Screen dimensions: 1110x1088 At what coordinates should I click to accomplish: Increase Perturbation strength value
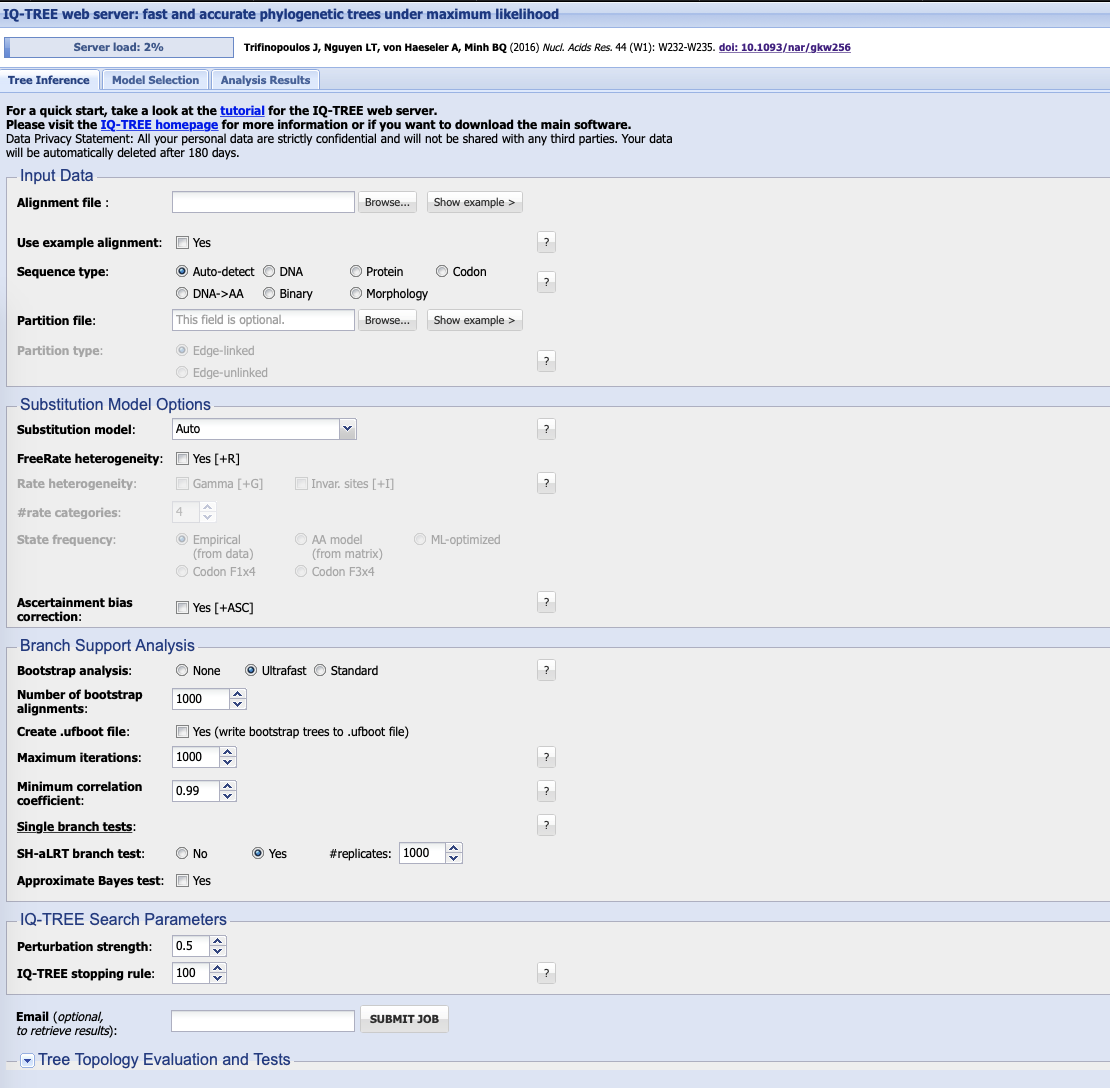pyautogui.click(x=218, y=941)
